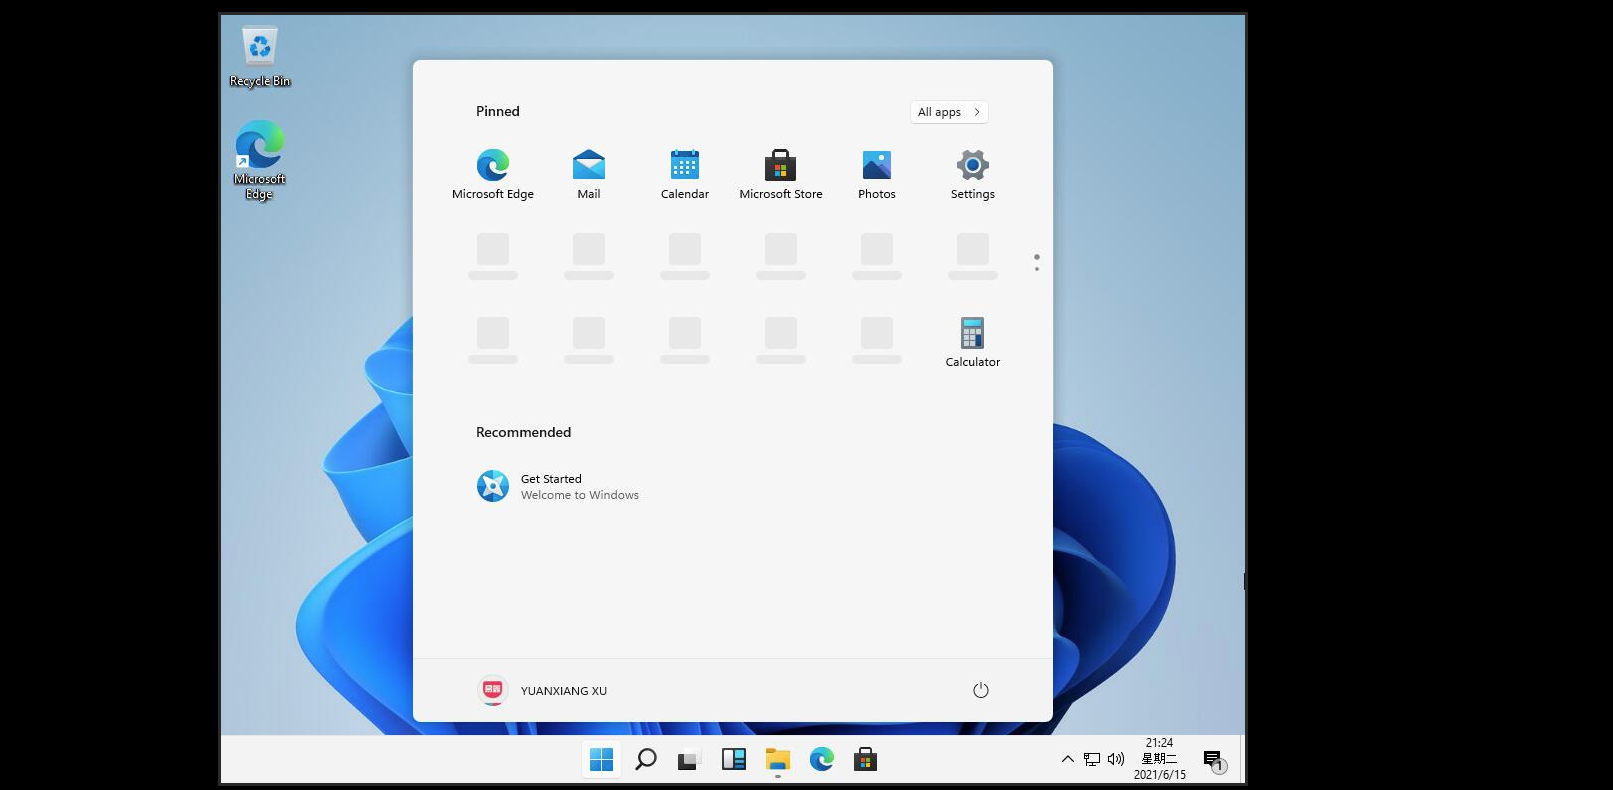Show hidden icons in system tray
1613x790 pixels.
[x=1068, y=759]
